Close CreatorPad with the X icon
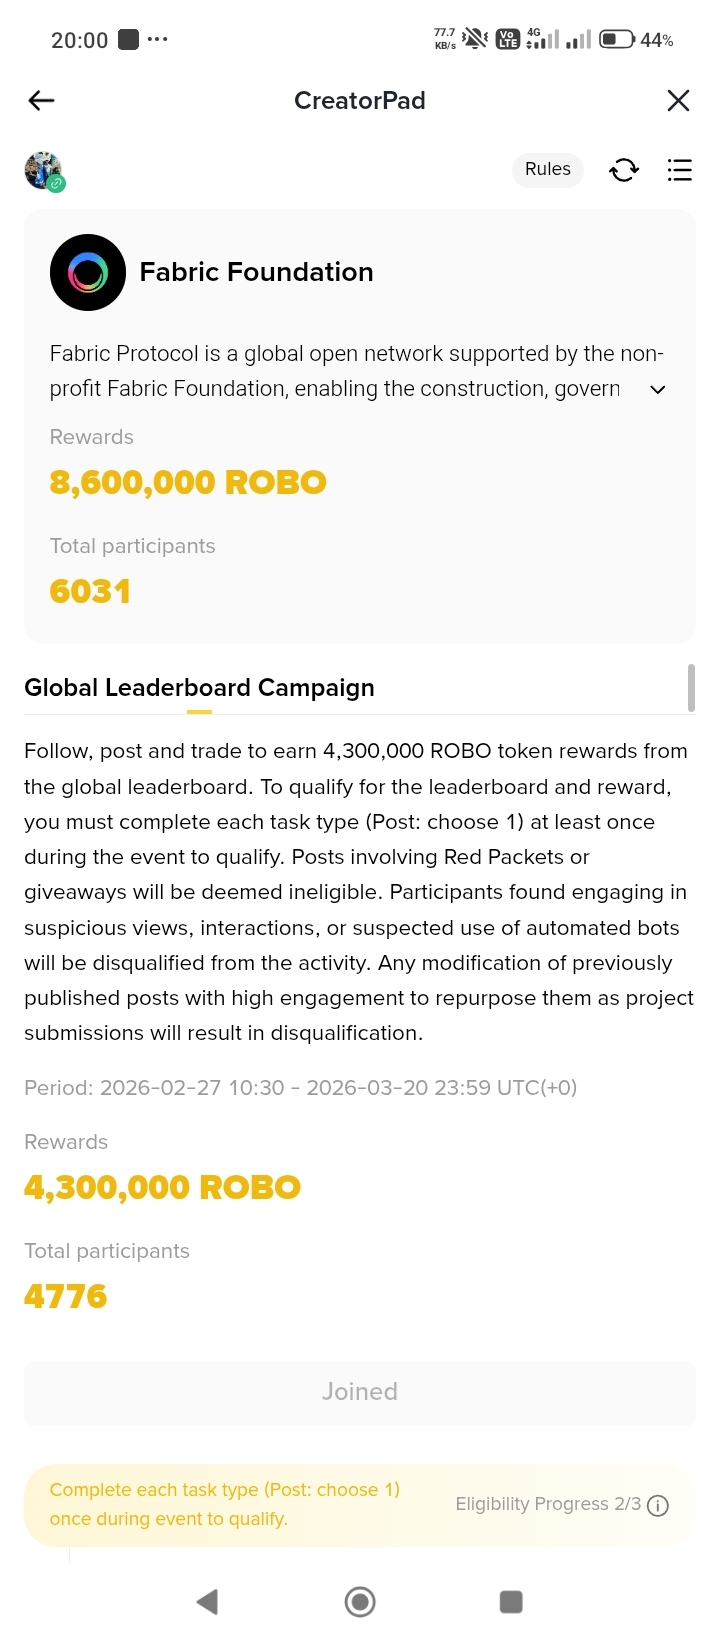 [x=678, y=100]
